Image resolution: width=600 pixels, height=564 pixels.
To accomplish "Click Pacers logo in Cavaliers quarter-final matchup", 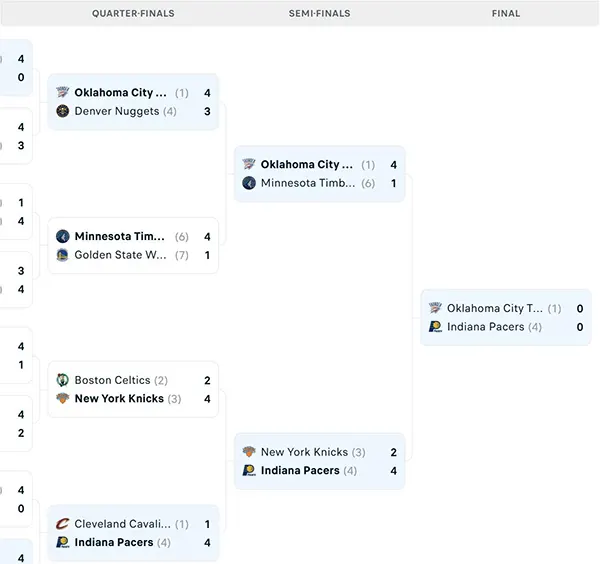I will click(62, 542).
